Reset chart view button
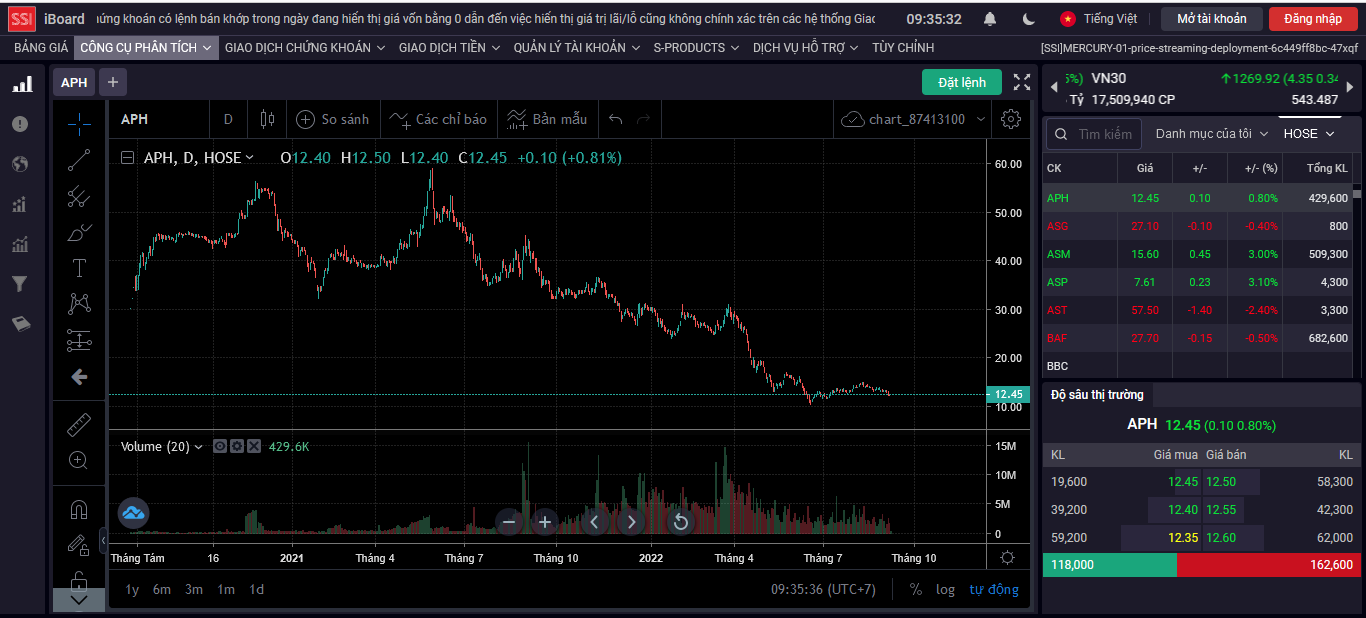The image size is (1366, 618). coord(681,521)
